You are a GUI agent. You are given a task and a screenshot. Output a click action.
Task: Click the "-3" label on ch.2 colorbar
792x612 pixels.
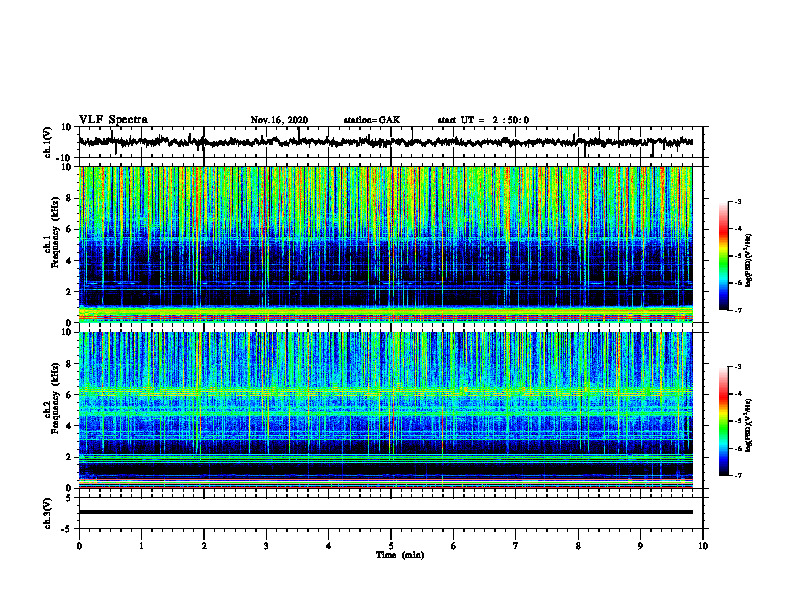737,367
